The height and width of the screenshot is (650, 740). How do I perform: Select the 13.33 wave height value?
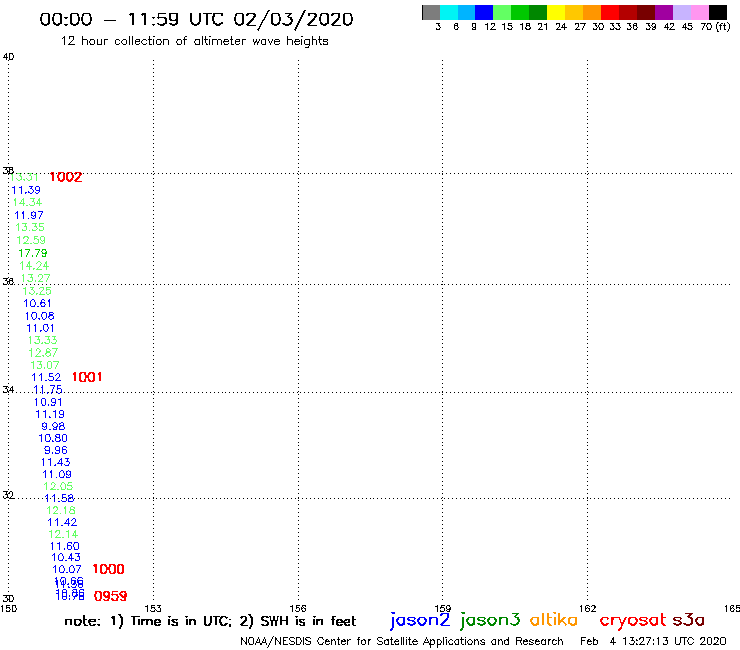42,340
